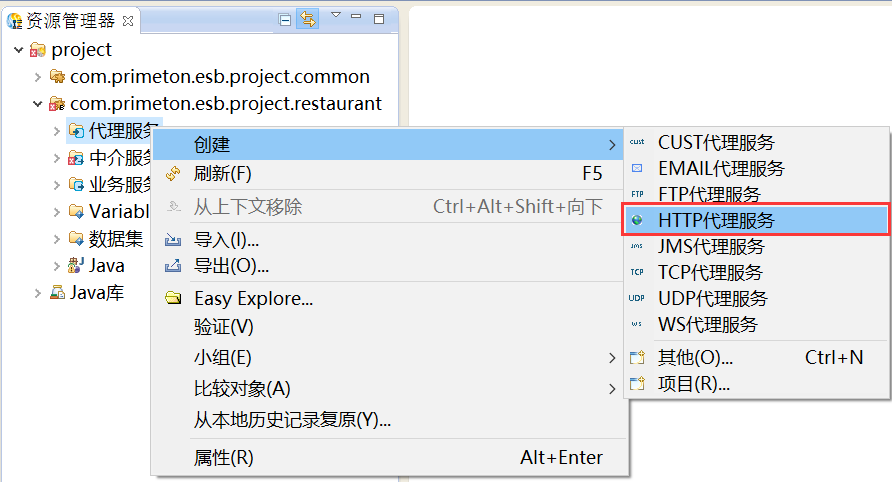Click the Java库 library icon
Screen dimensions: 892x482
coord(57,293)
